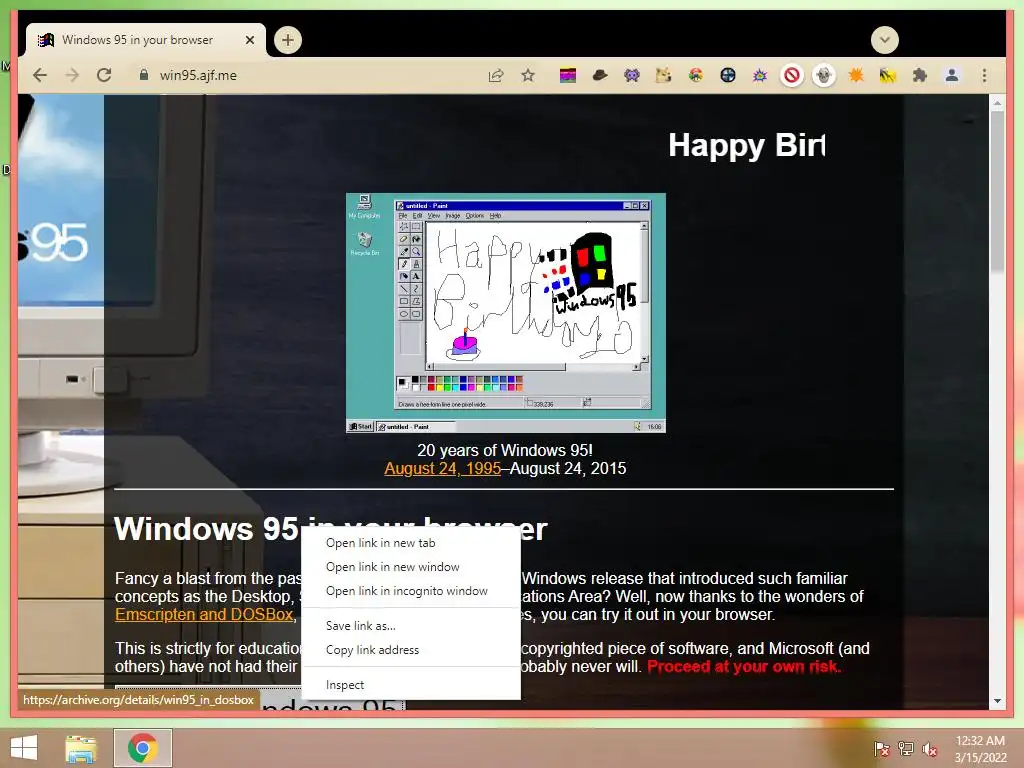Open the Chrome profile avatar icon
The image size is (1024, 768).
point(952,76)
